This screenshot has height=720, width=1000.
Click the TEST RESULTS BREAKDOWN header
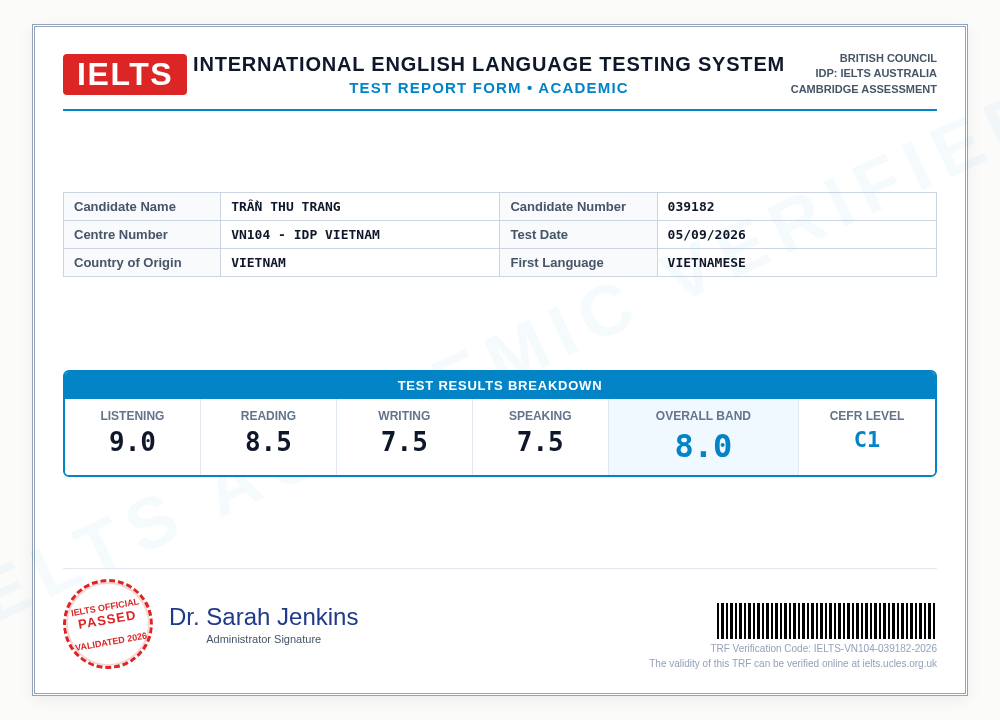(x=500, y=385)
